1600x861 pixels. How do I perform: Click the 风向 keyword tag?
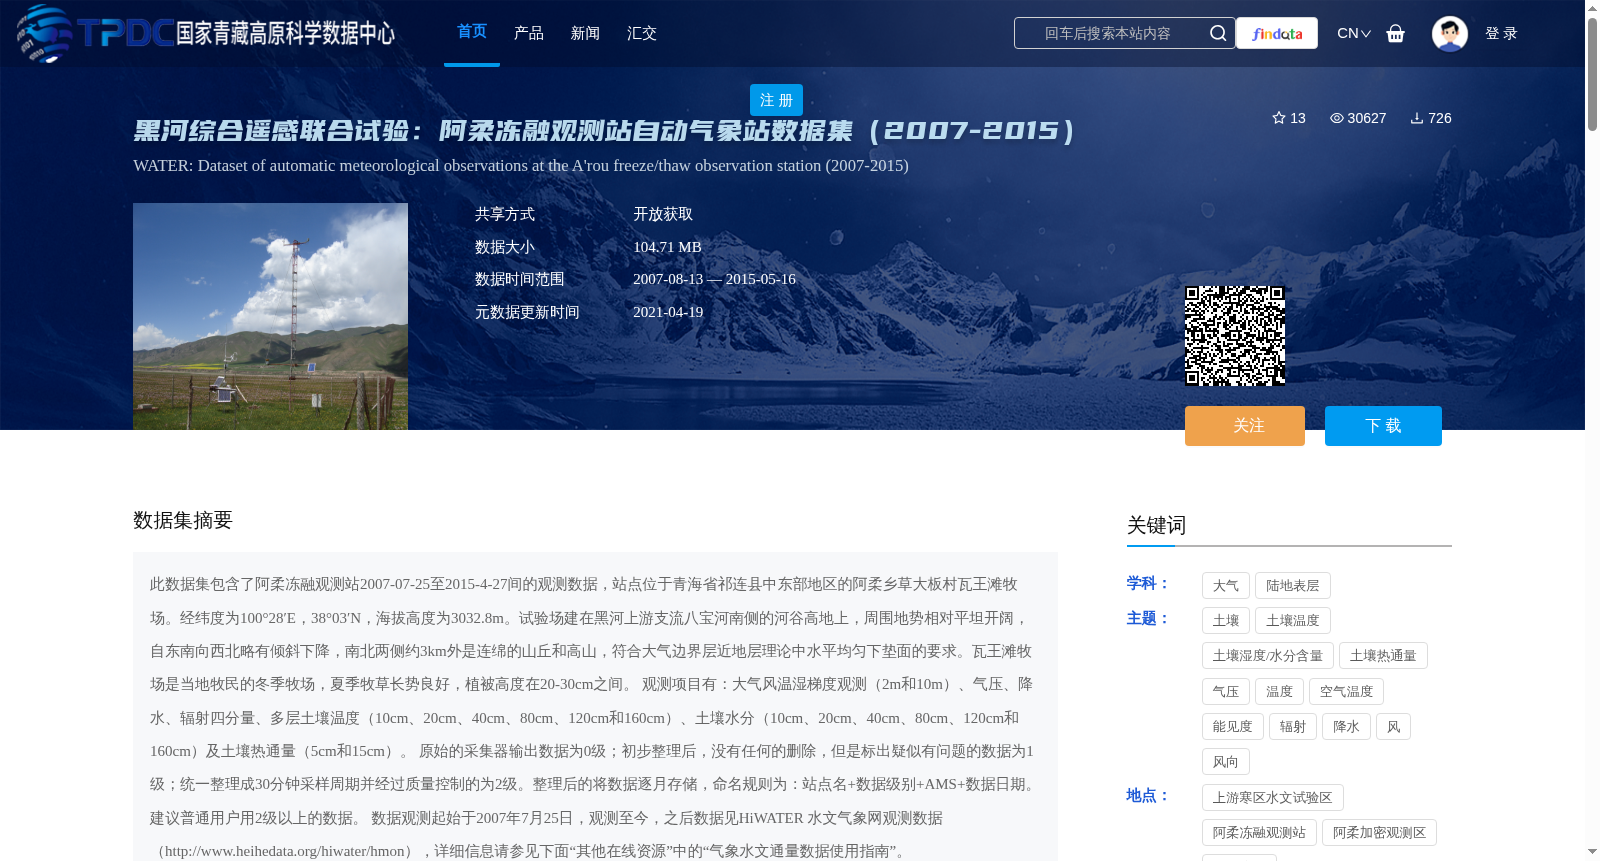(1226, 762)
